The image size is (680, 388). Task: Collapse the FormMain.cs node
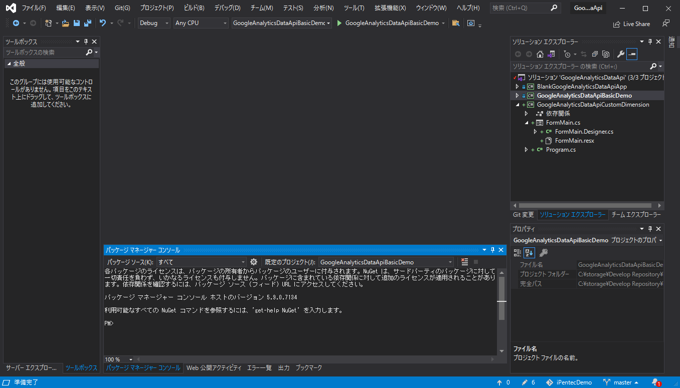pyautogui.click(x=526, y=123)
